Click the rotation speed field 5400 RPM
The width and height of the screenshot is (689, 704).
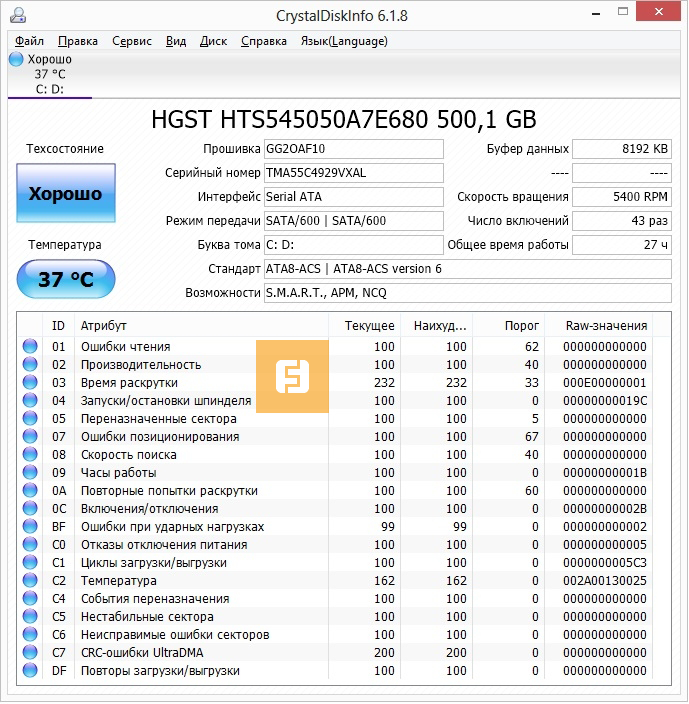622,197
